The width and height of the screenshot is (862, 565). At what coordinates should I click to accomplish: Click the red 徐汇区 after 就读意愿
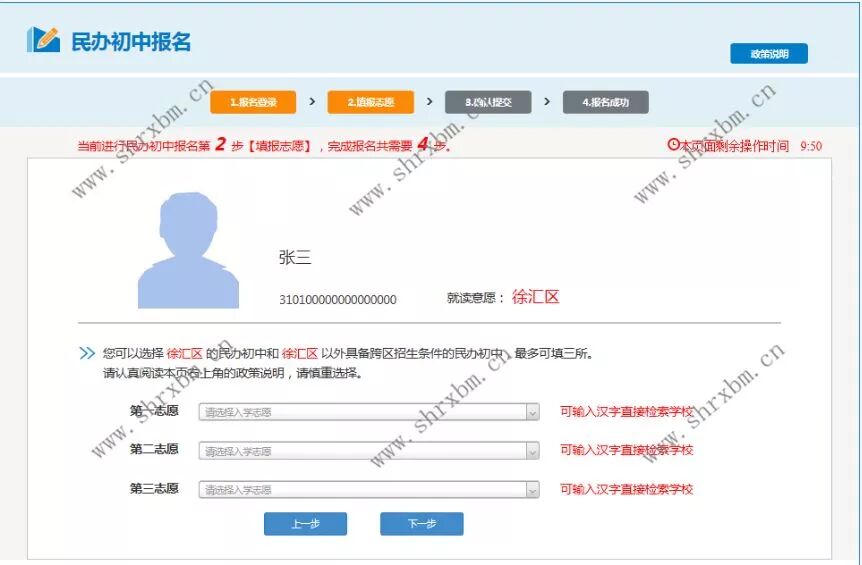coord(535,297)
